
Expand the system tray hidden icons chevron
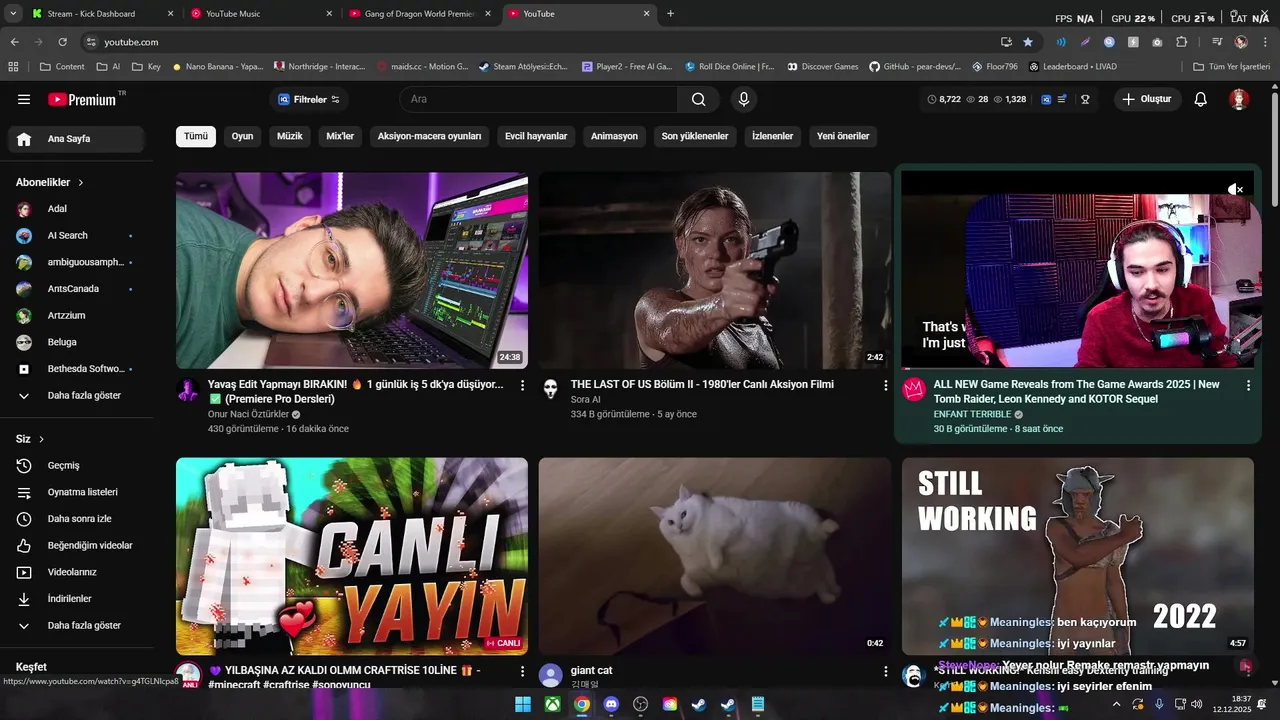[1116, 704]
